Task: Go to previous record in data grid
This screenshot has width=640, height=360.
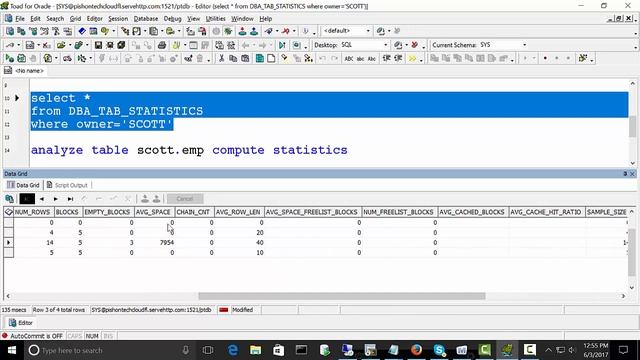Action: click(x=41, y=199)
